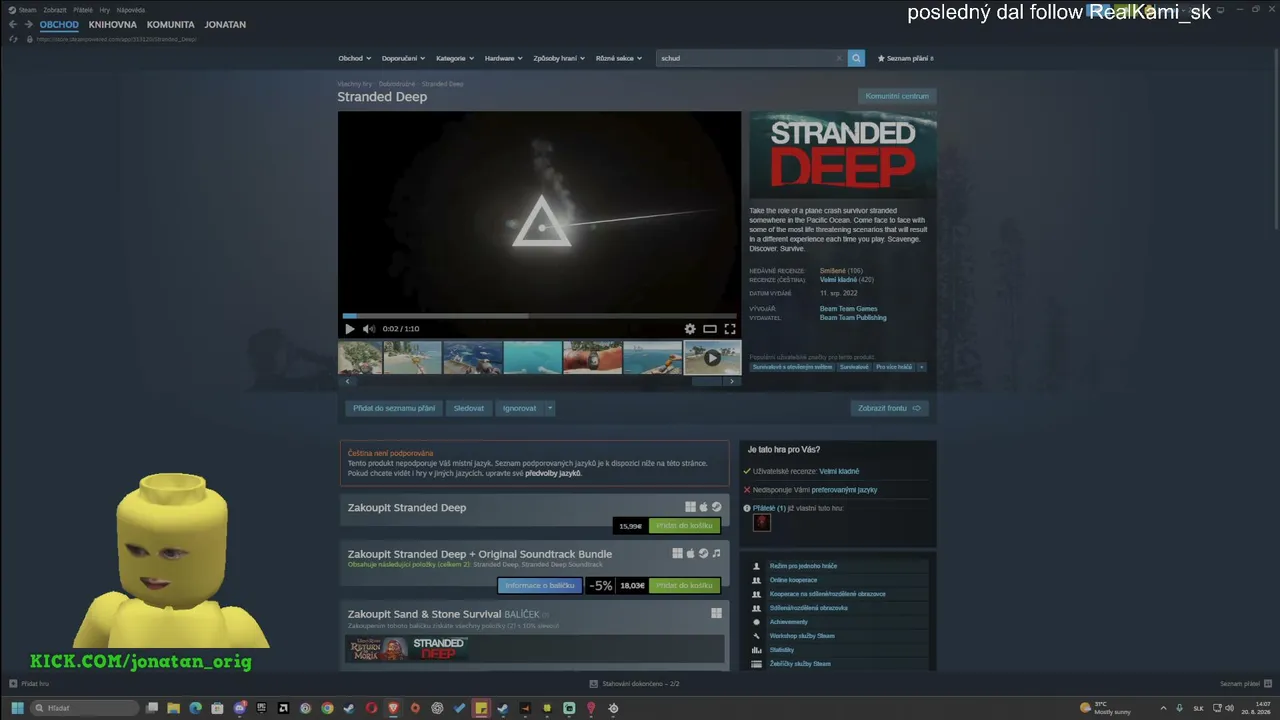
Task: Expand the Hardware dropdown menu
Action: click(504, 58)
